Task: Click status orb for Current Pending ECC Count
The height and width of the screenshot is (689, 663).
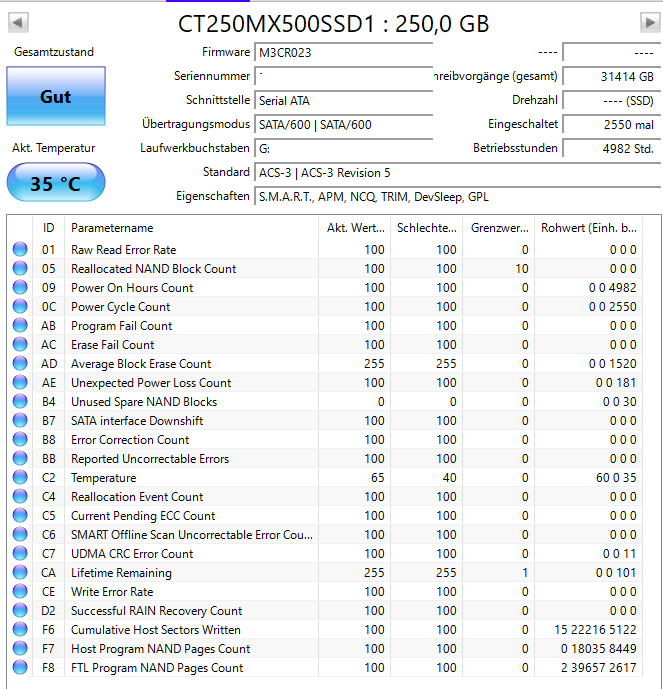Action: (20, 515)
